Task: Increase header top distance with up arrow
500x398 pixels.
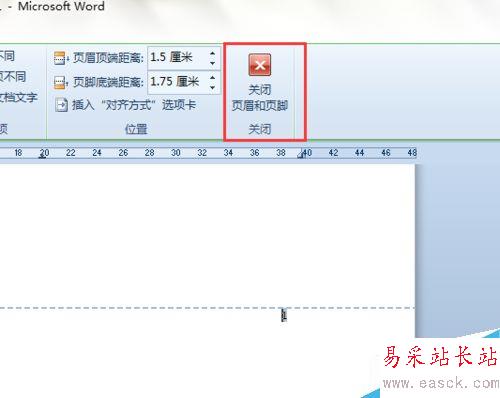Action: pyautogui.click(x=213, y=53)
